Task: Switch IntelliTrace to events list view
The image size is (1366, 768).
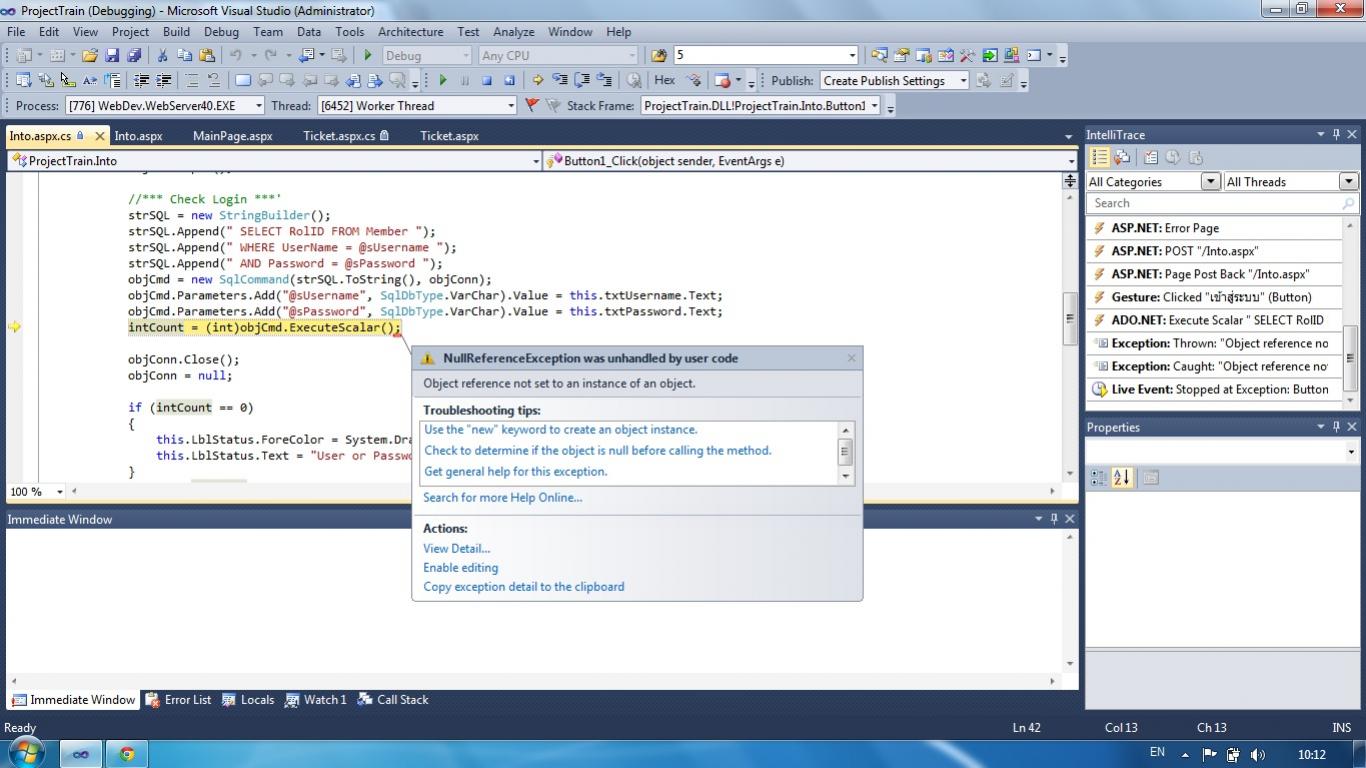Action: tap(1100, 157)
